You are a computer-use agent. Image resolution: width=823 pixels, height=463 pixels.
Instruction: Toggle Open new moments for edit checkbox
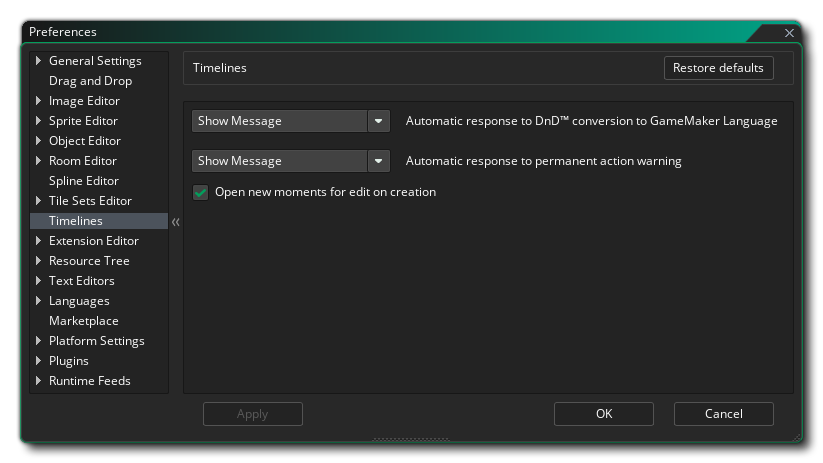coord(201,192)
